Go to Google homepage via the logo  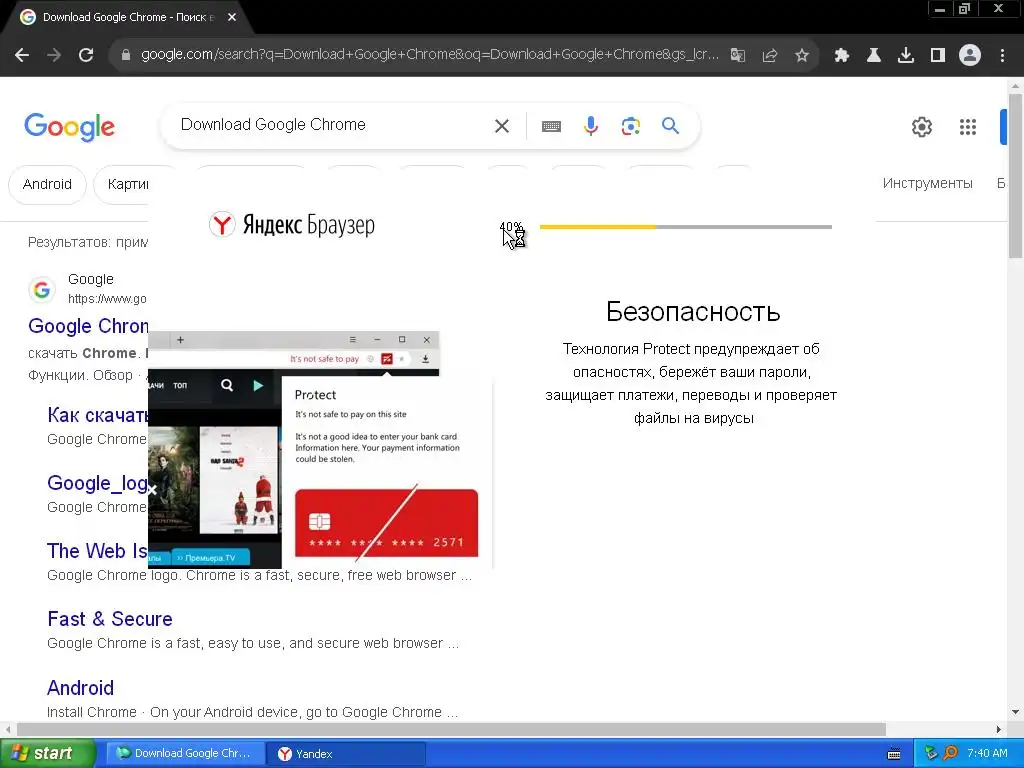69,127
